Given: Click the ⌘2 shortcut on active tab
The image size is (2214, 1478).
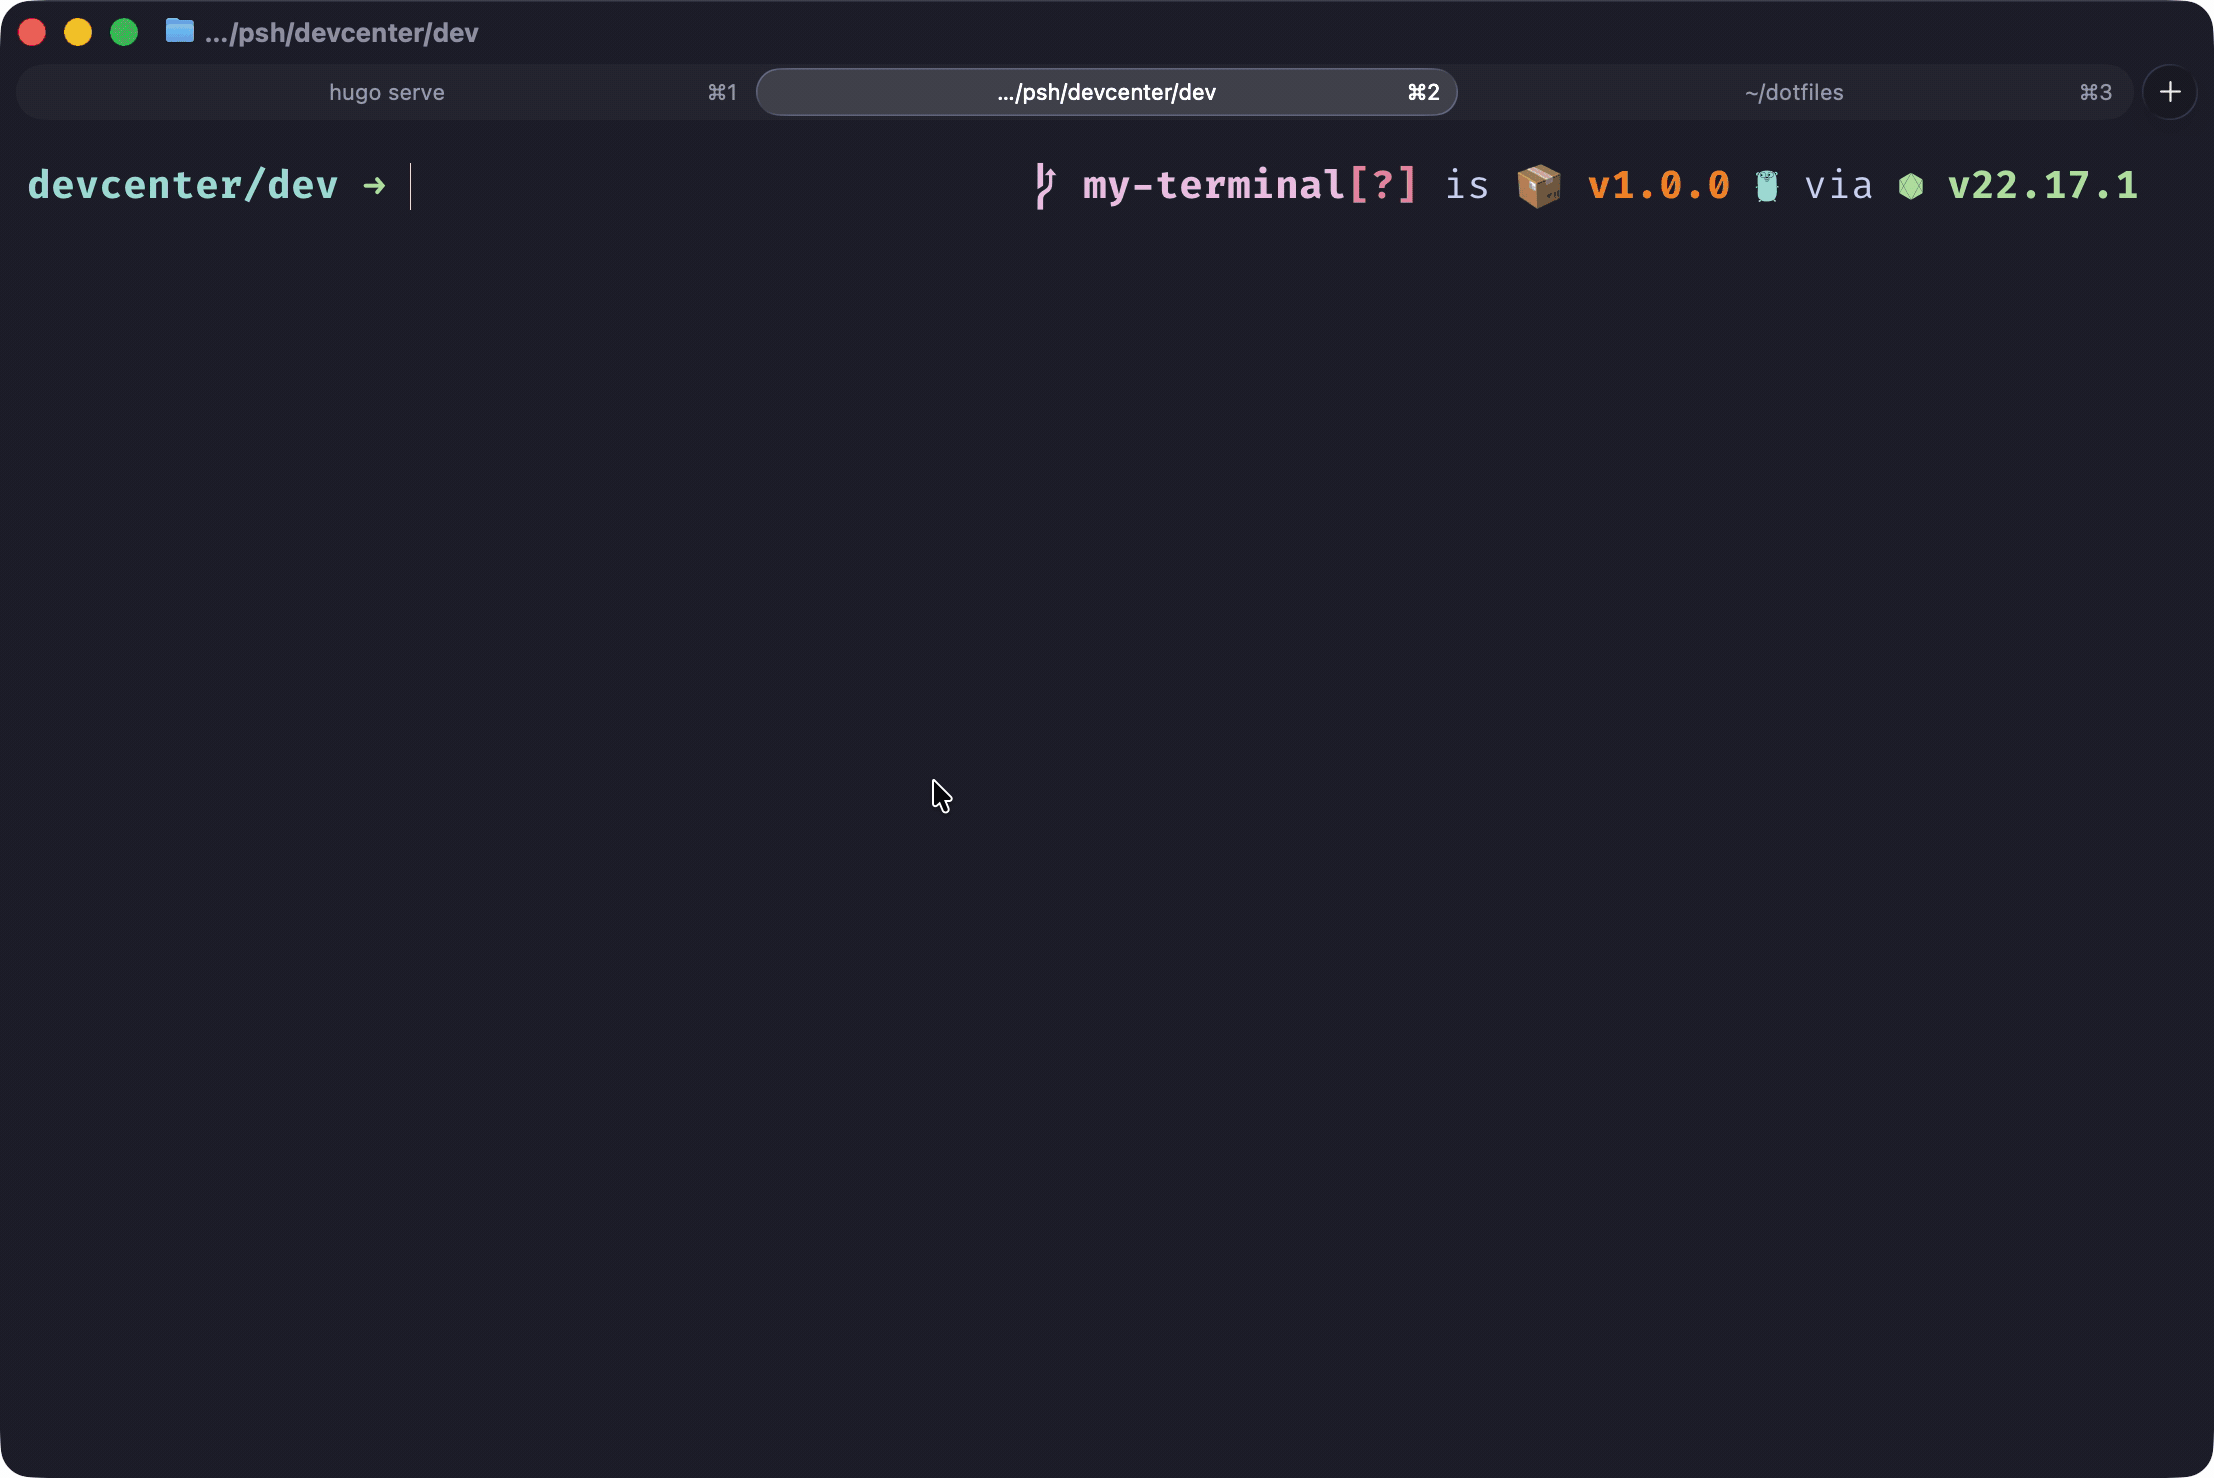Looking at the screenshot, I should [x=1423, y=92].
